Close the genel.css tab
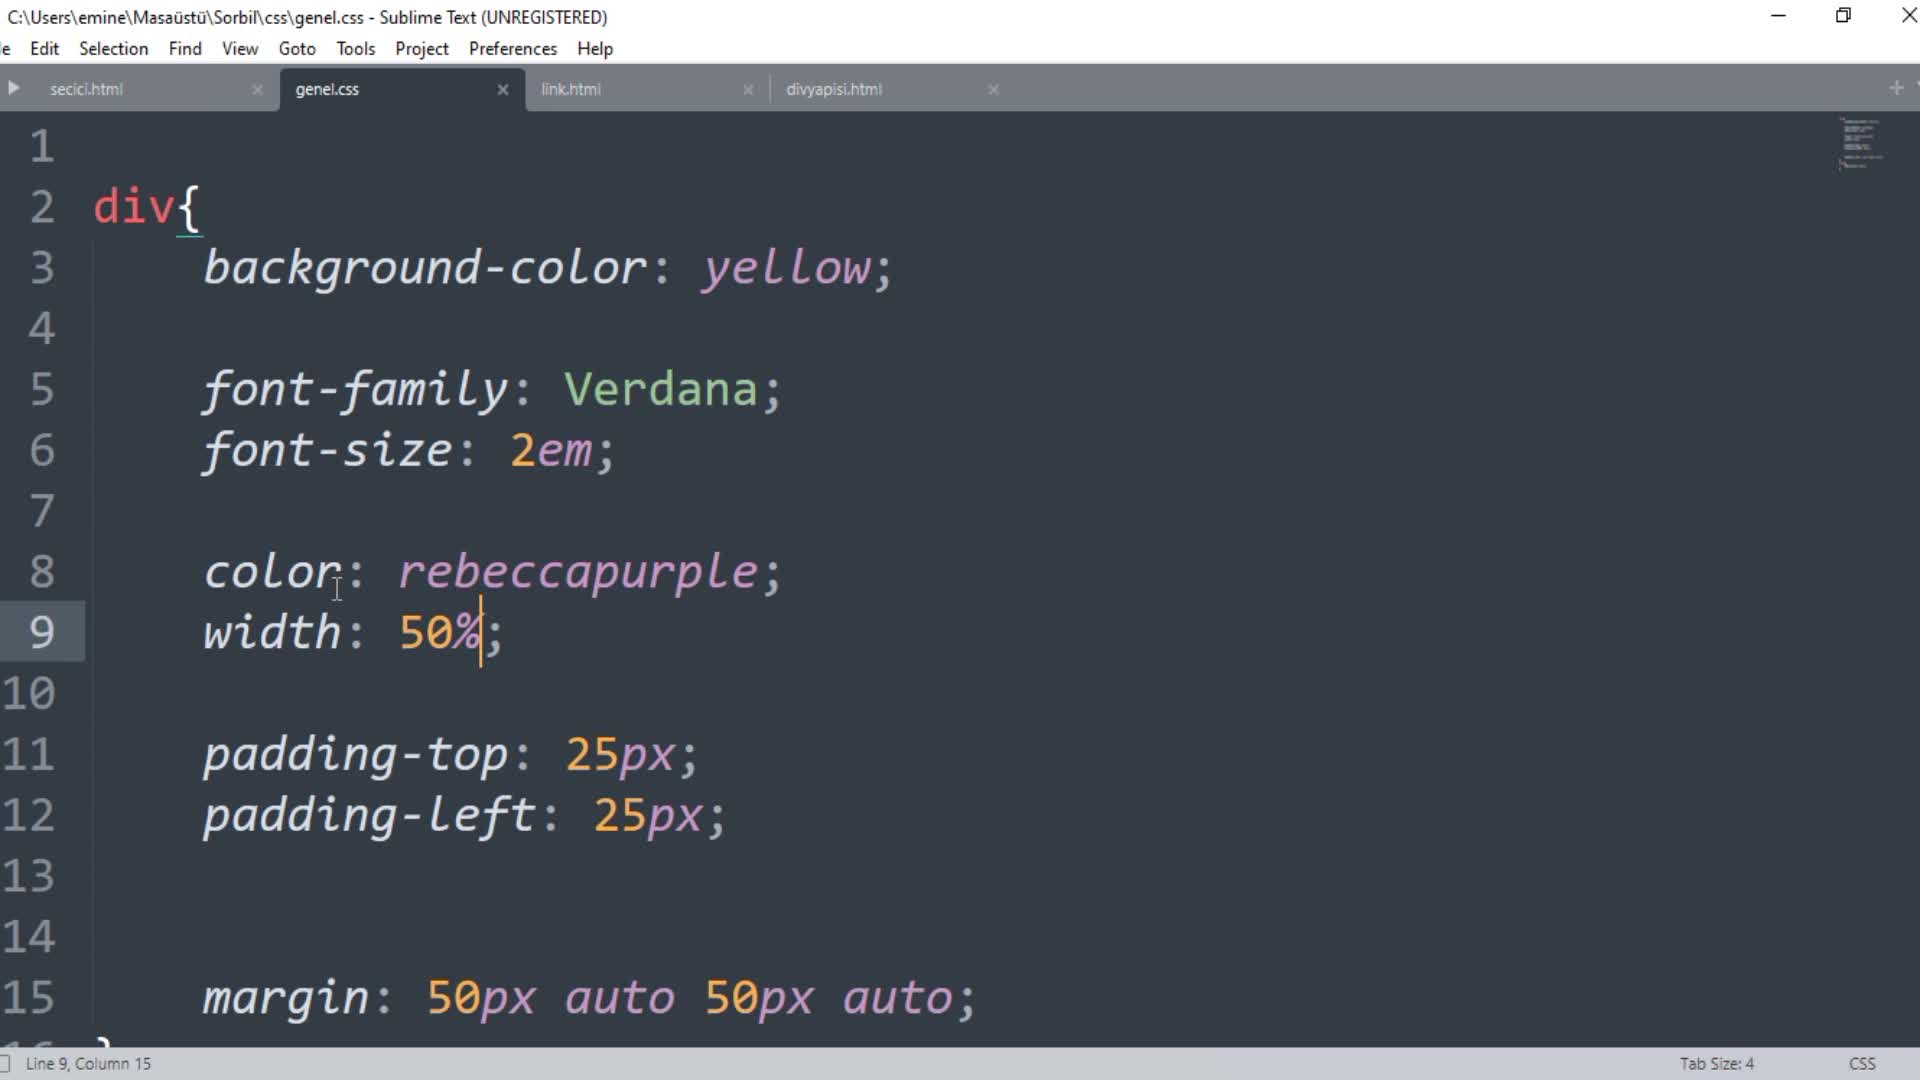The image size is (1920, 1080). [x=503, y=89]
